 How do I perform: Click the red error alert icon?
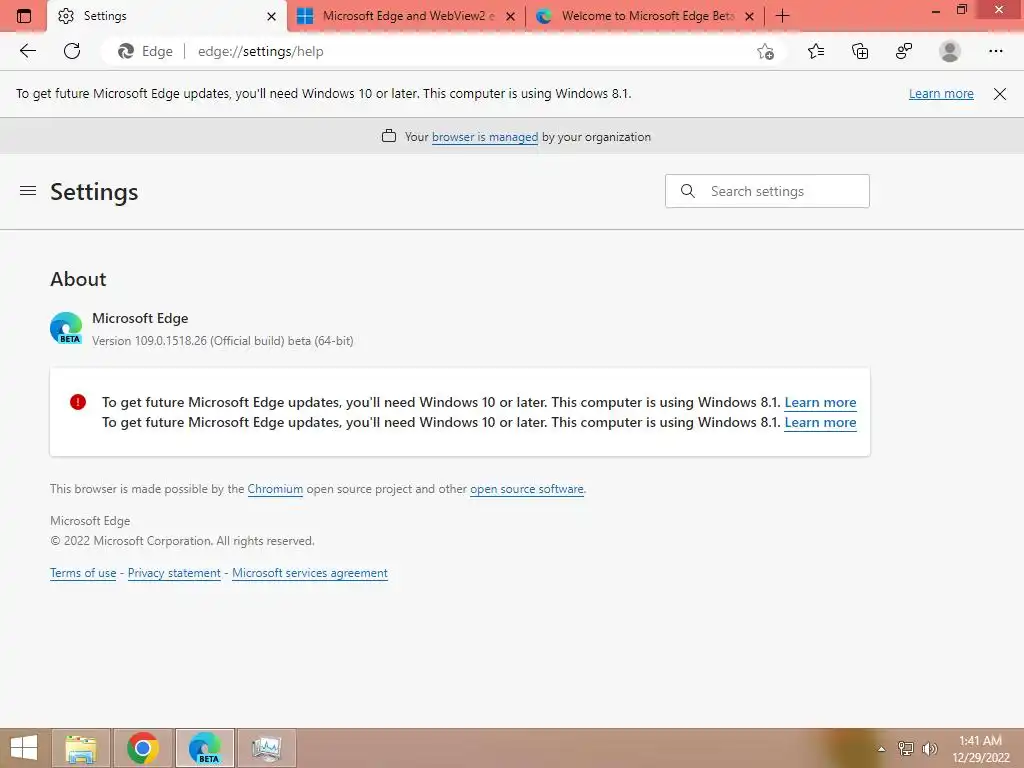[x=78, y=402]
